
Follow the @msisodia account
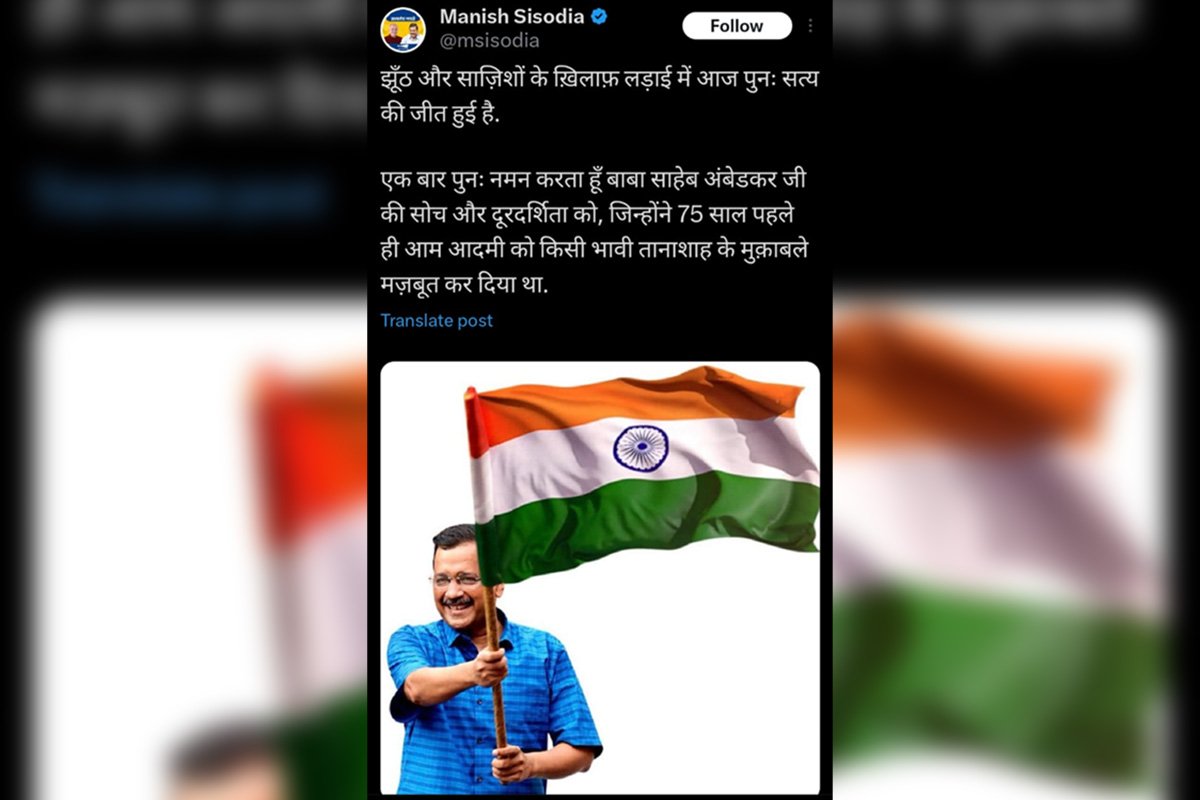[x=737, y=26]
